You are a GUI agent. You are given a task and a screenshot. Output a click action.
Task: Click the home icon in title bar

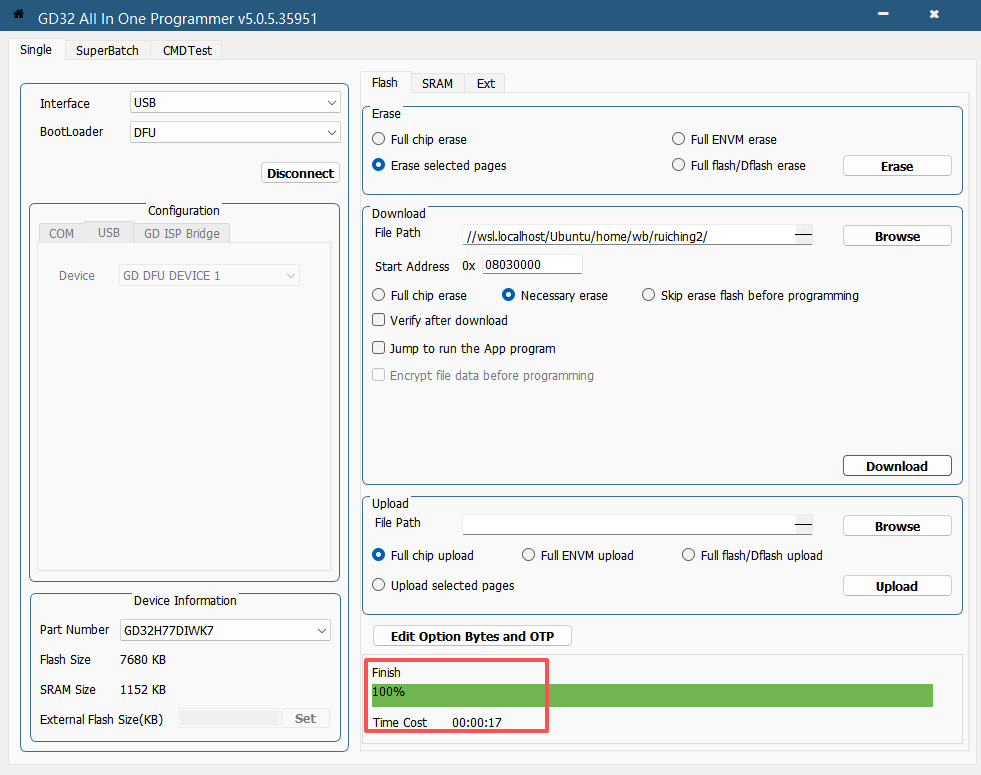point(18,14)
